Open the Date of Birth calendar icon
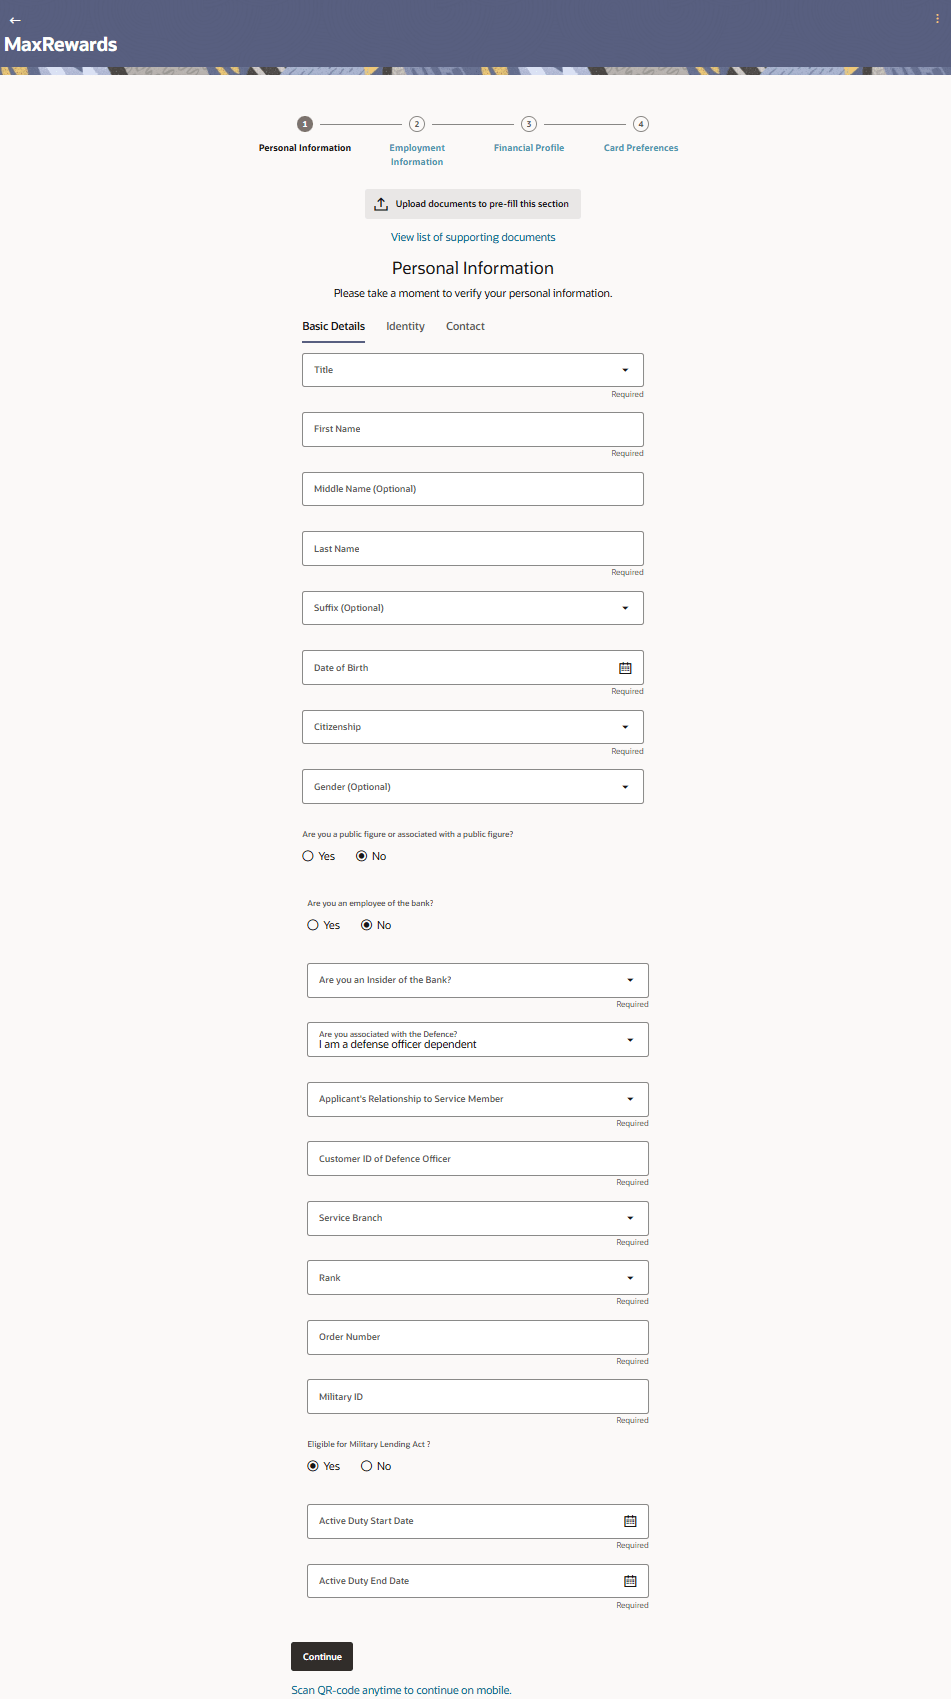The width and height of the screenshot is (951, 1699). pos(625,668)
